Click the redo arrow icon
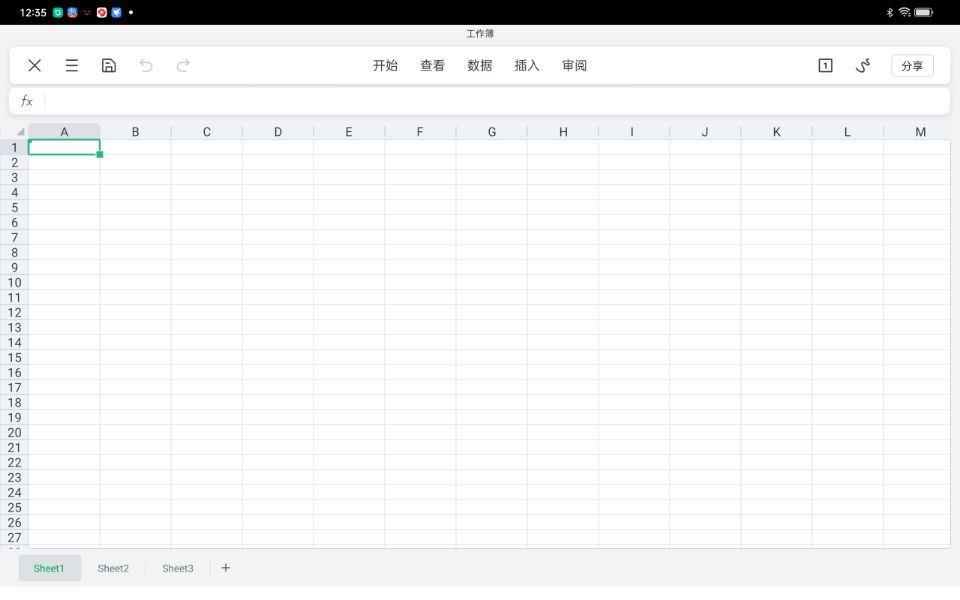The width and height of the screenshot is (960, 600). click(183, 66)
